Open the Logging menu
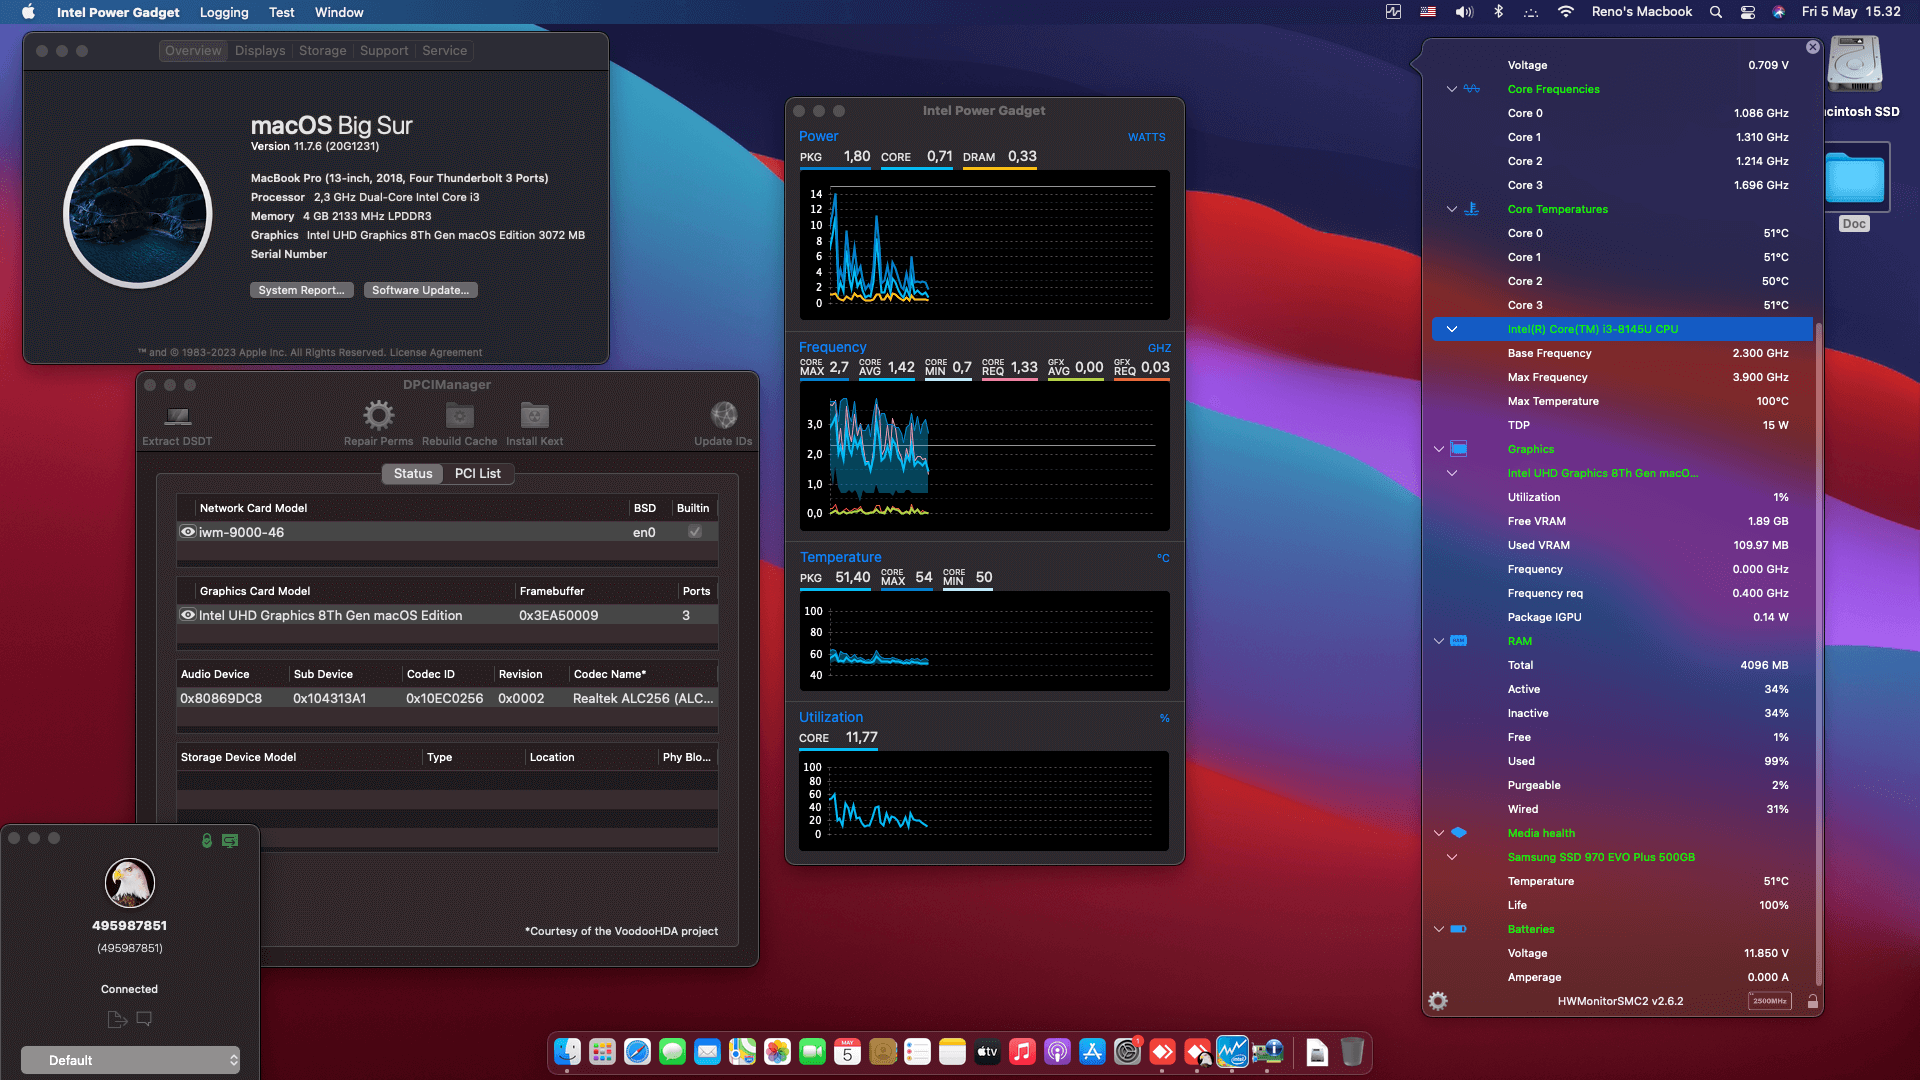1920x1080 pixels. tap(223, 12)
